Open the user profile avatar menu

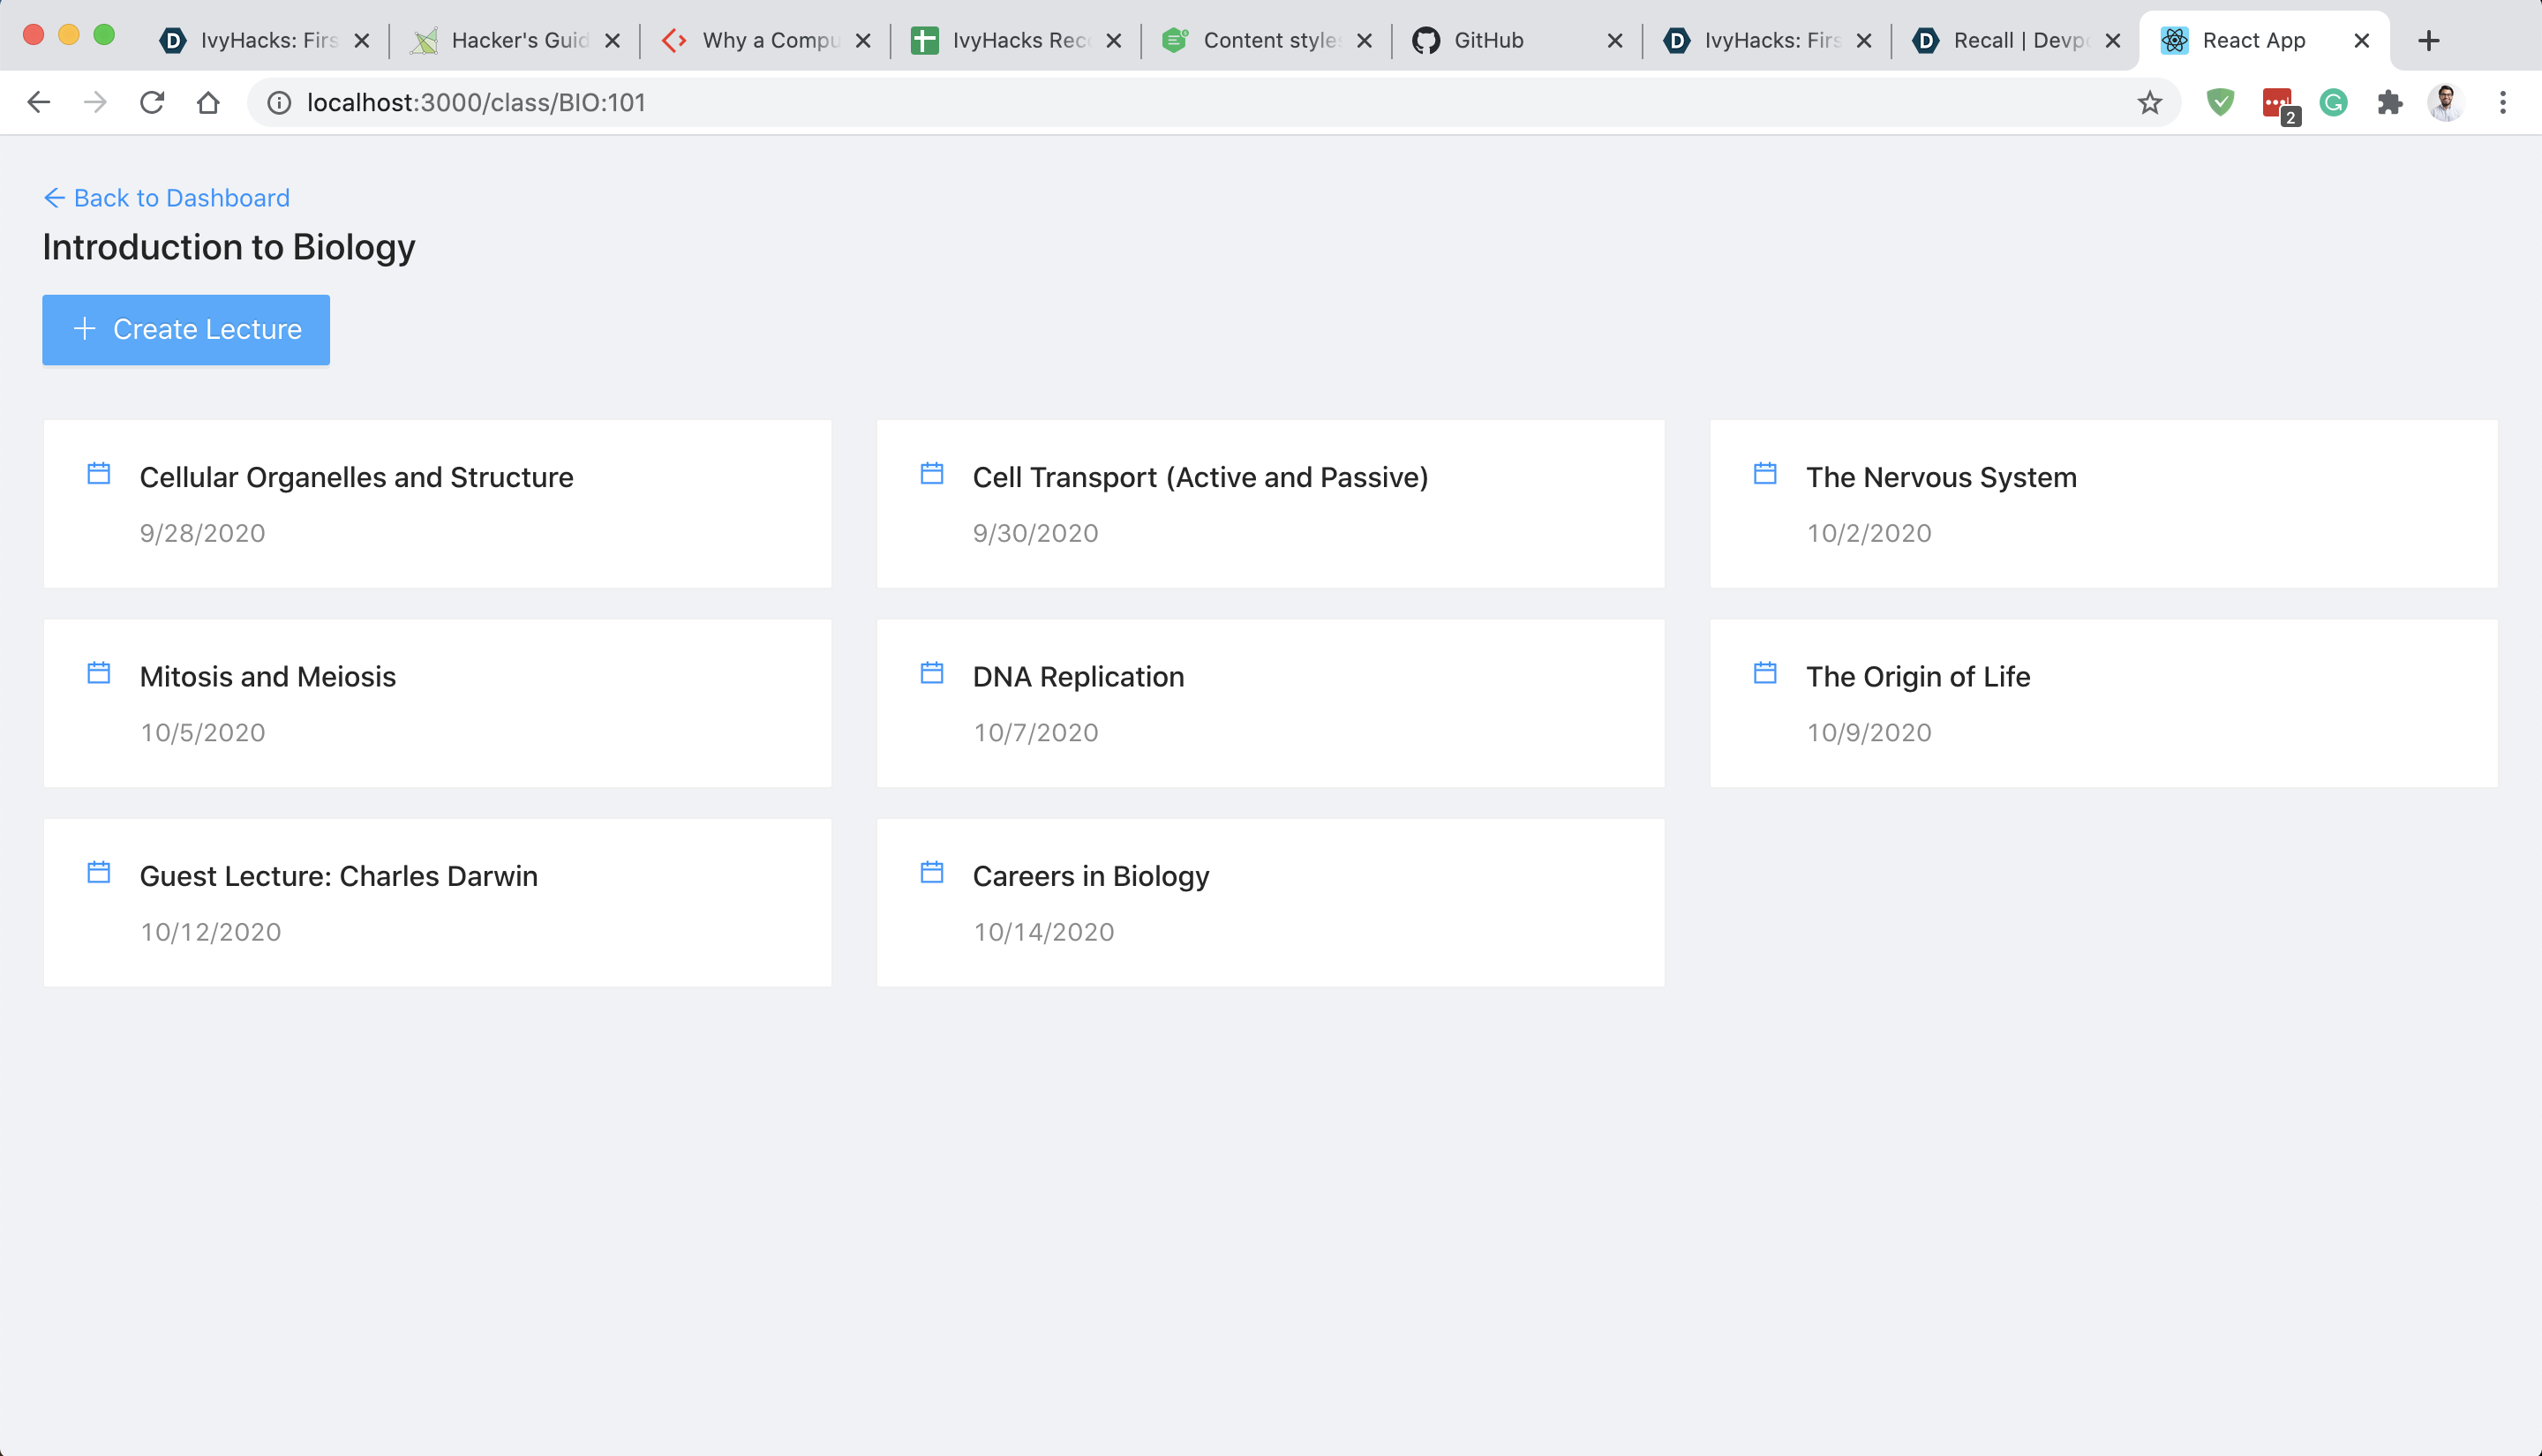tap(2445, 102)
